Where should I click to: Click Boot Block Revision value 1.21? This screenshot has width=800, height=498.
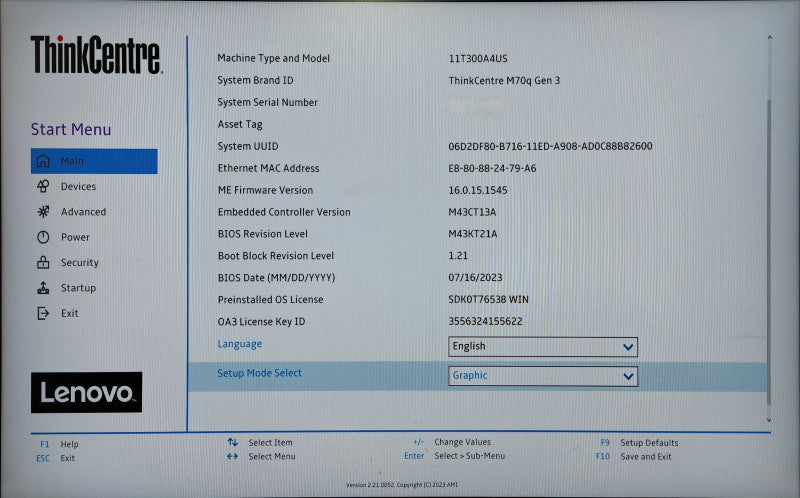coord(458,256)
